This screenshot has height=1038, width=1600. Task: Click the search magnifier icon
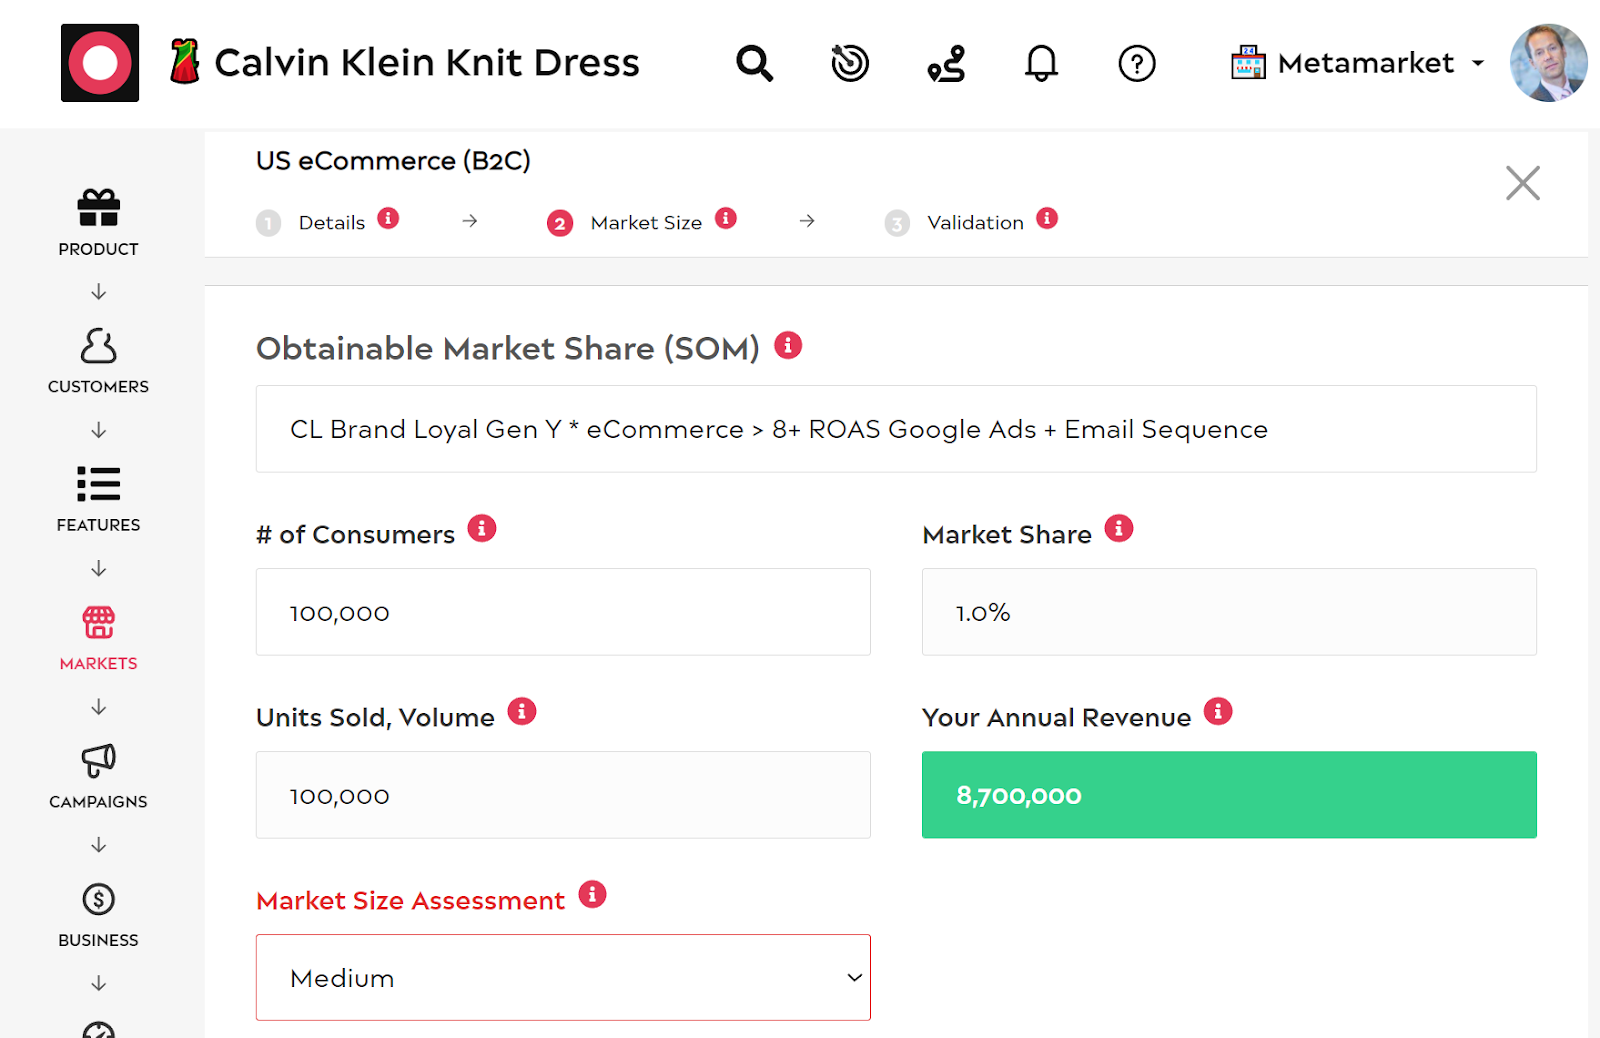point(754,63)
